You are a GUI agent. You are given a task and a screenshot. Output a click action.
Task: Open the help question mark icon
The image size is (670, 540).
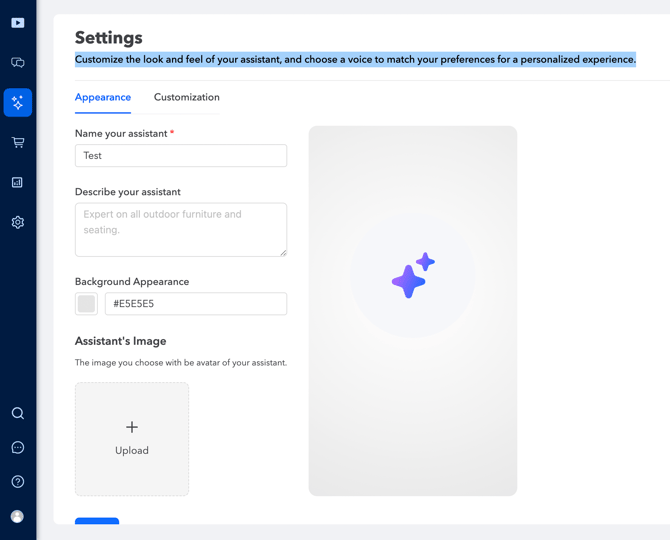[x=18, y=482]
